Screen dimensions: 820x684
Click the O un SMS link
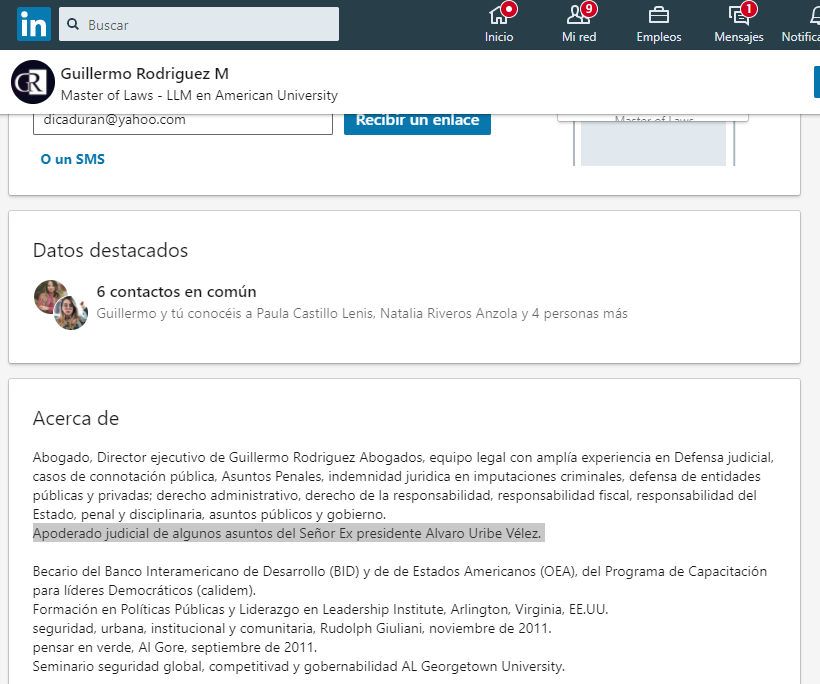pos(73,159)
